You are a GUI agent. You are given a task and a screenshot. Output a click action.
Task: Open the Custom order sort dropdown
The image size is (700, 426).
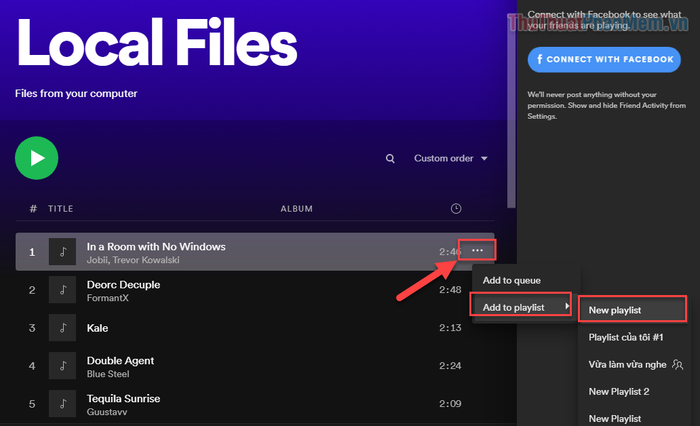point(450,159)
